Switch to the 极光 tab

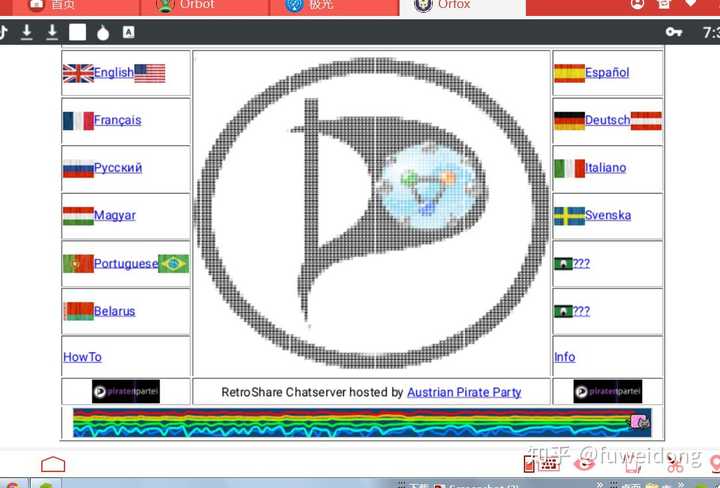coord(334,6)
